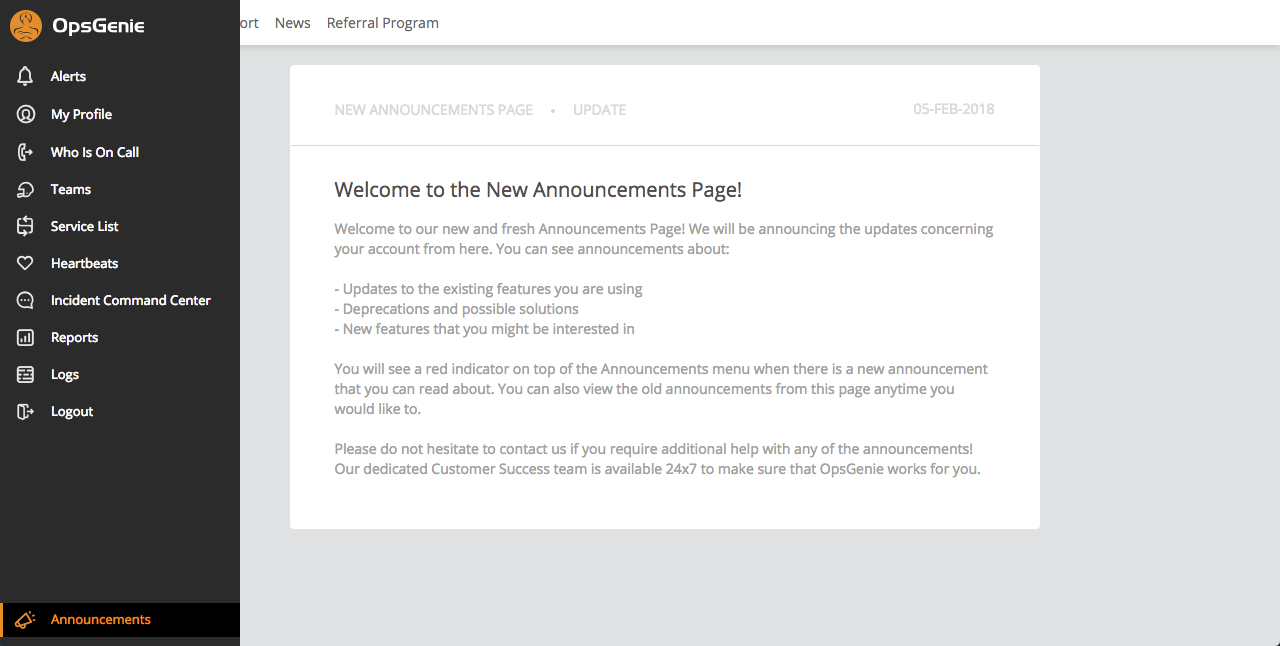Click the My Profile user icon

26,114
